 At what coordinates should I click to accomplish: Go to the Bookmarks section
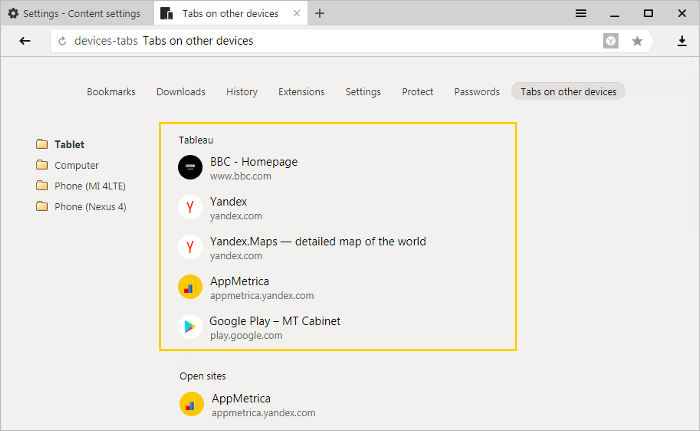click(111, 92)
